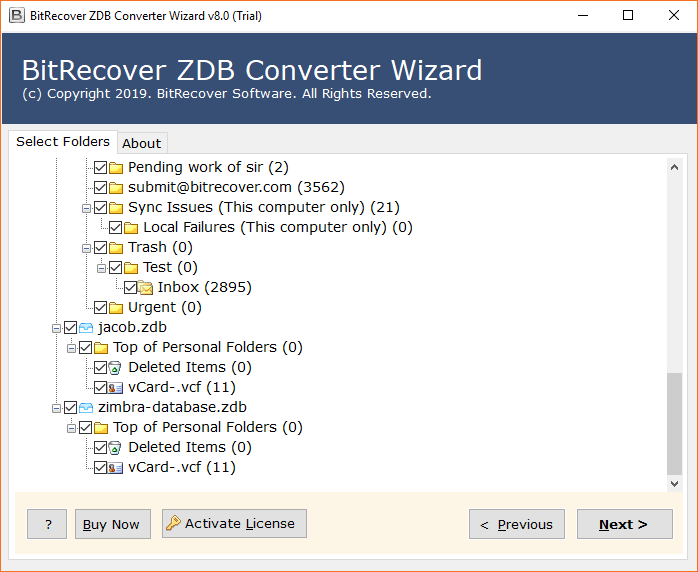Click Deleted Items recycle icon under zimbra-database.zdb
Screen dimensions: 698x572
[115, 448]
